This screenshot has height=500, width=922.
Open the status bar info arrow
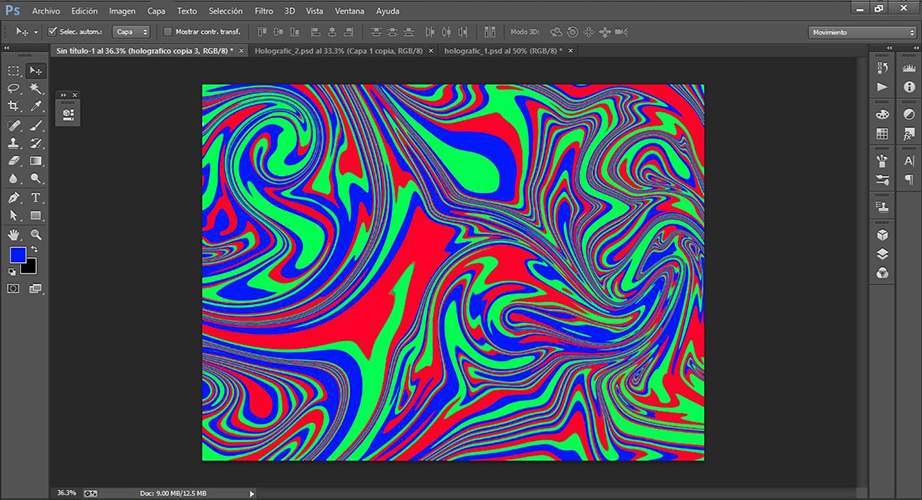(252, 494)
